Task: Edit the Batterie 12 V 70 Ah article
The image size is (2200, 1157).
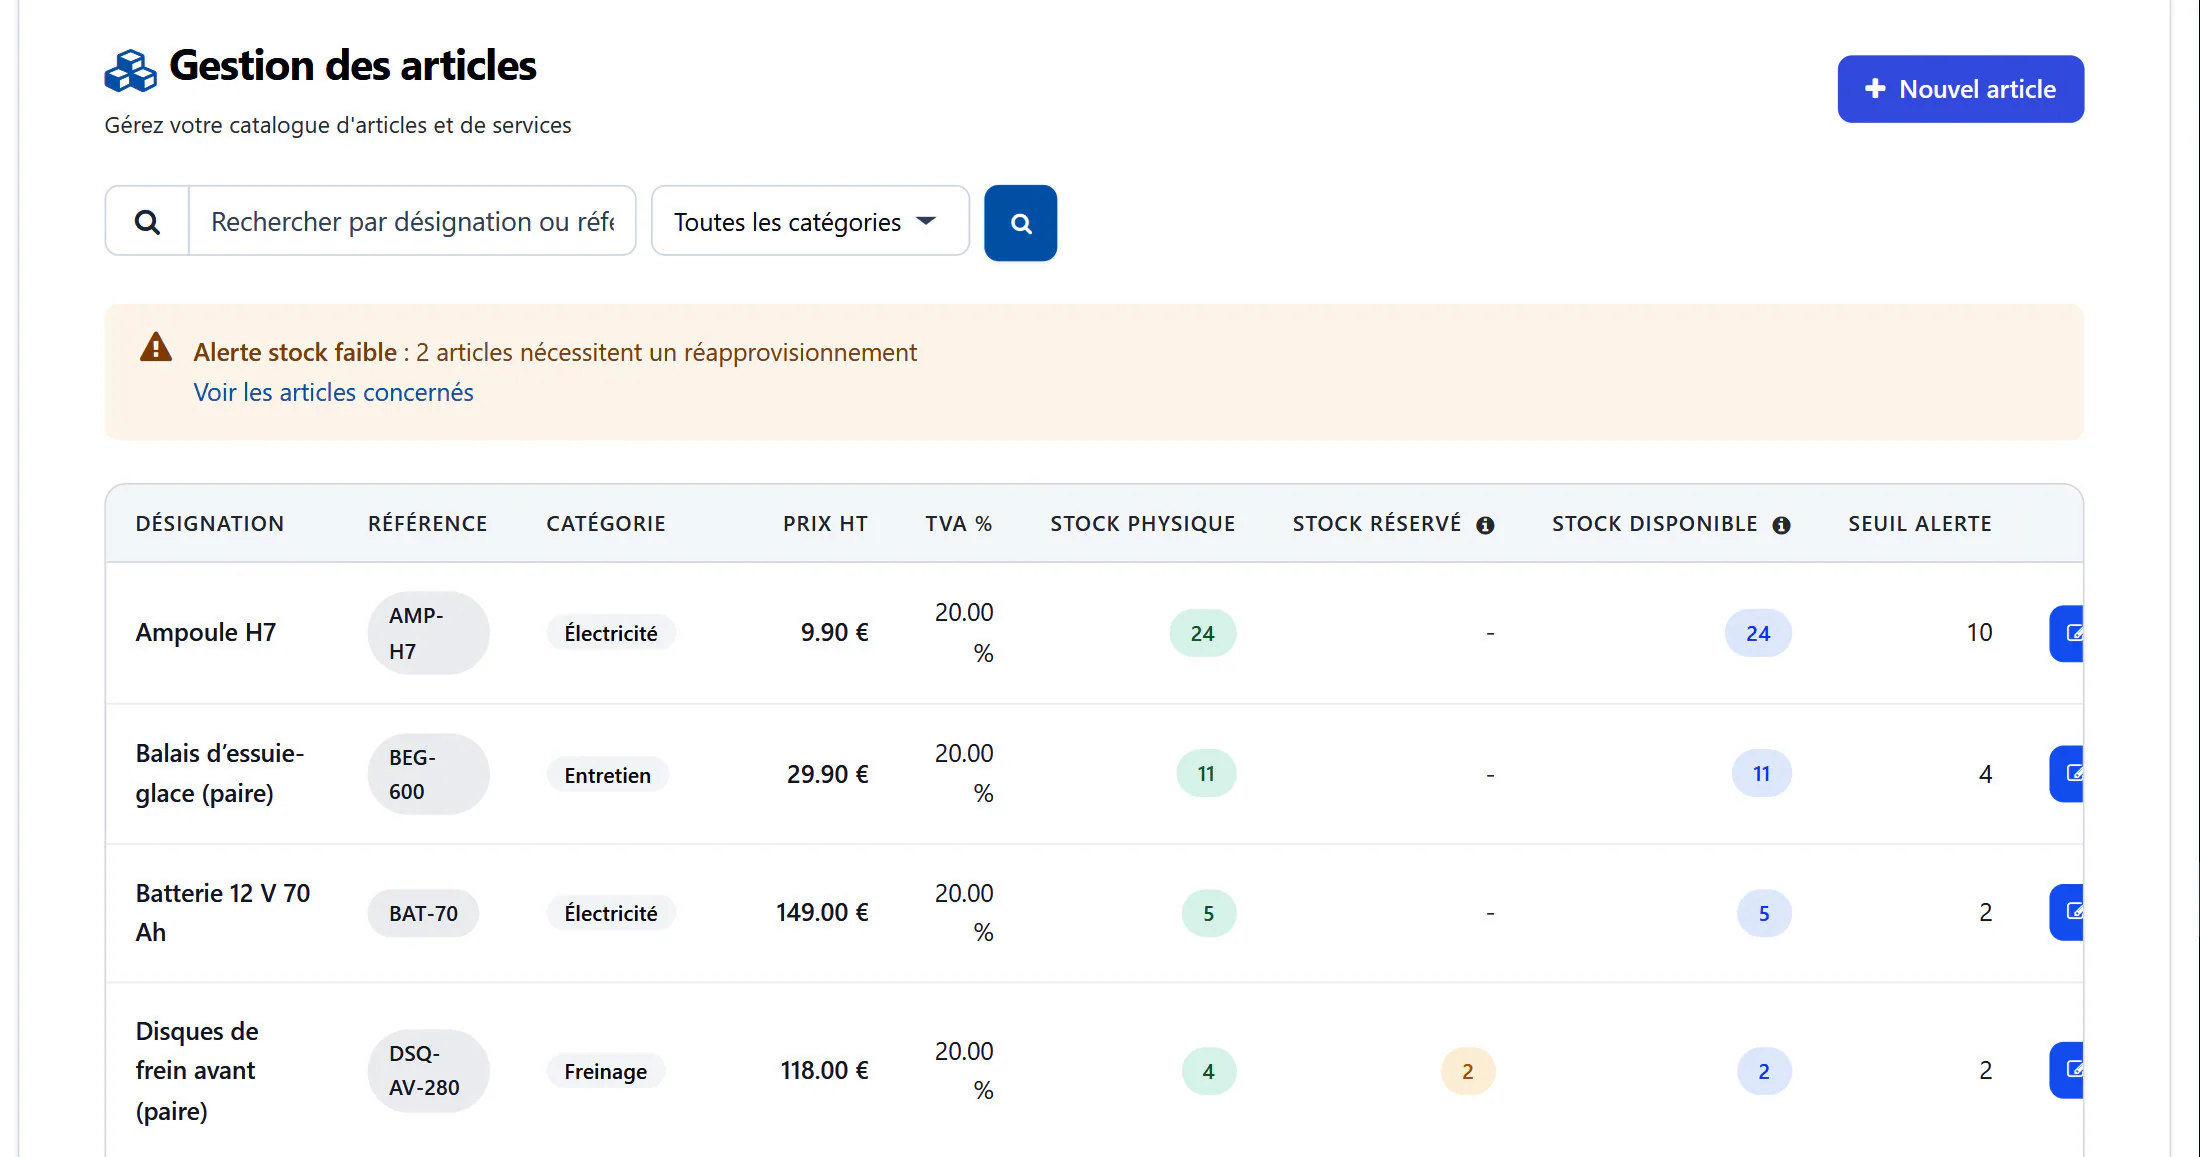Action: [x=2067, y=912]
